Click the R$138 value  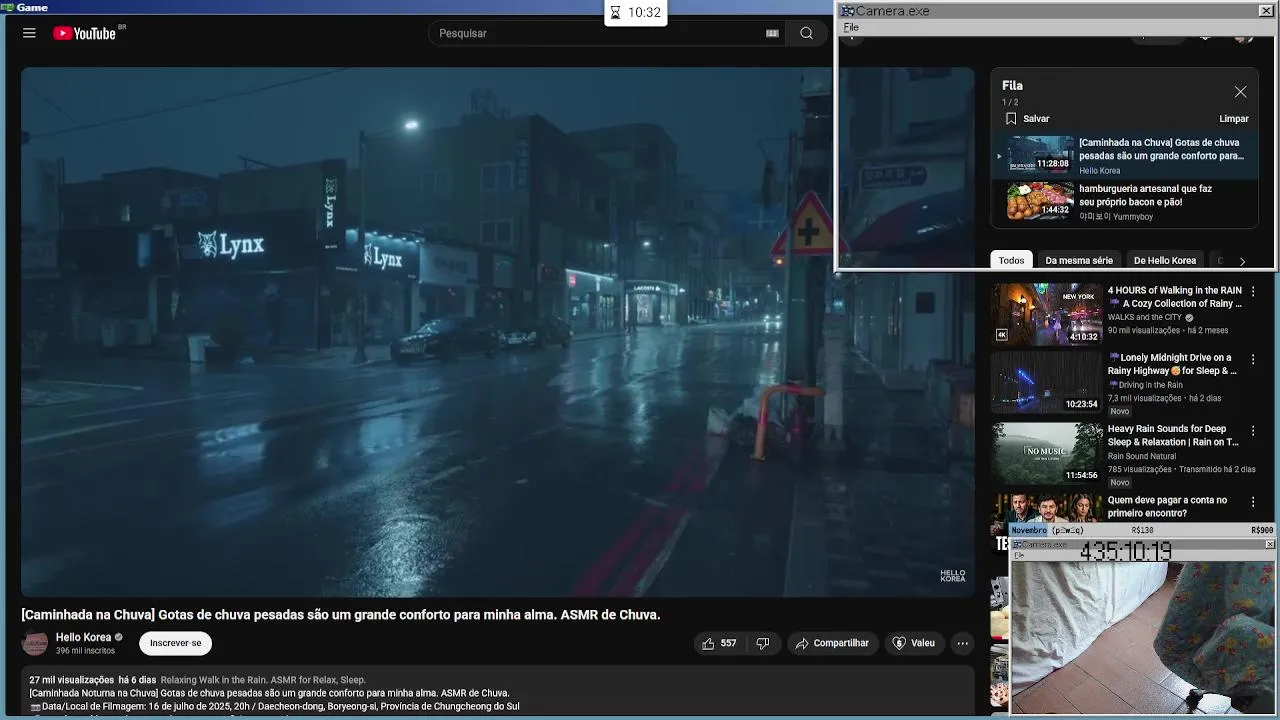tap(1142, 530)
